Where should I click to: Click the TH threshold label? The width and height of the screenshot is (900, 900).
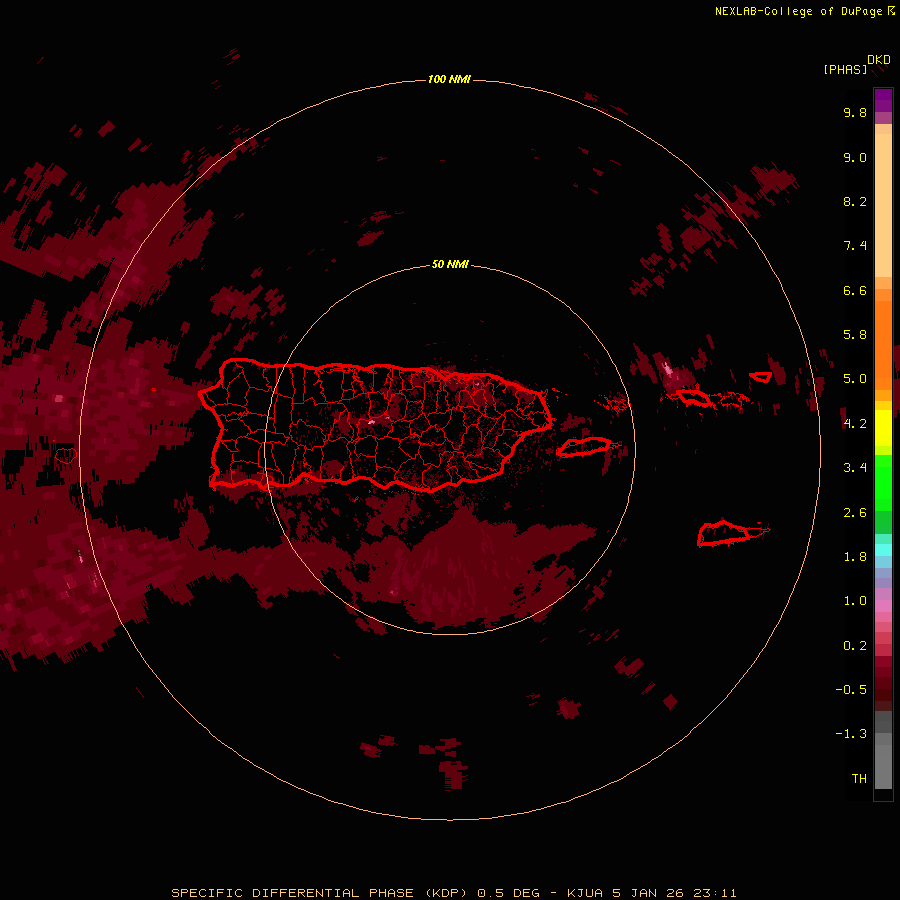coord(859,779)
